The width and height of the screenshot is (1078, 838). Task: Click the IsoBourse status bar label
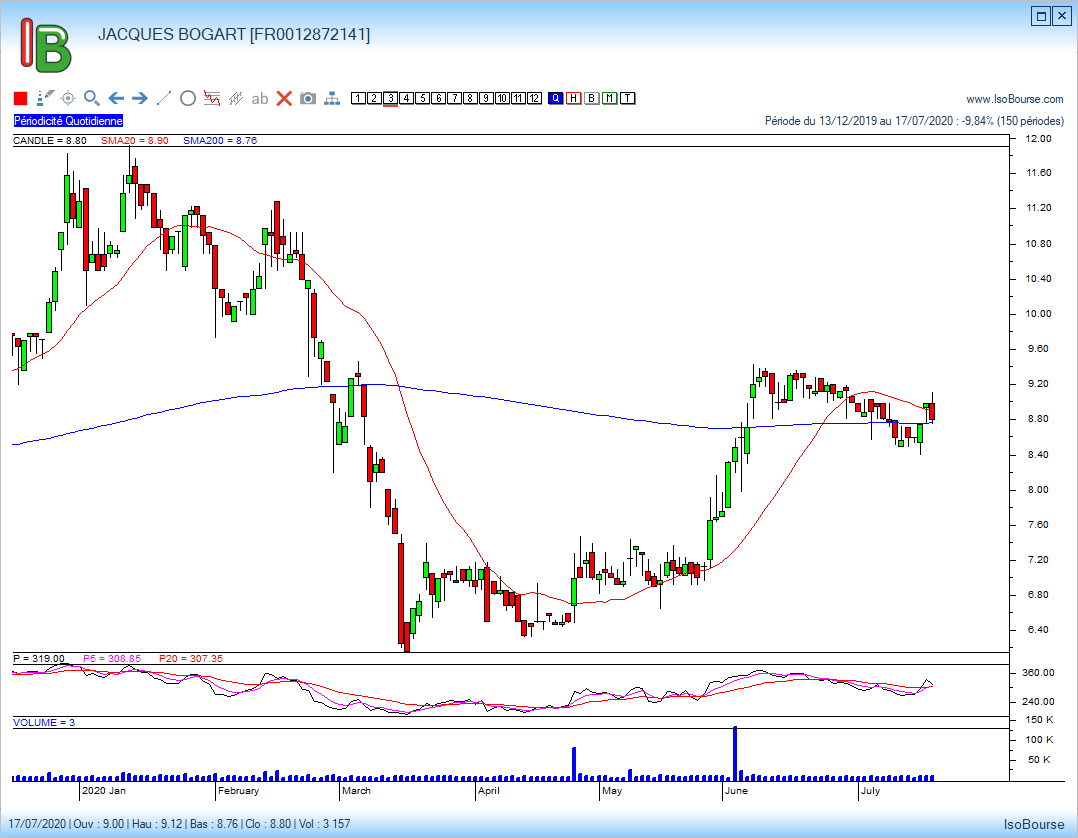click(x=1034, y=824)
